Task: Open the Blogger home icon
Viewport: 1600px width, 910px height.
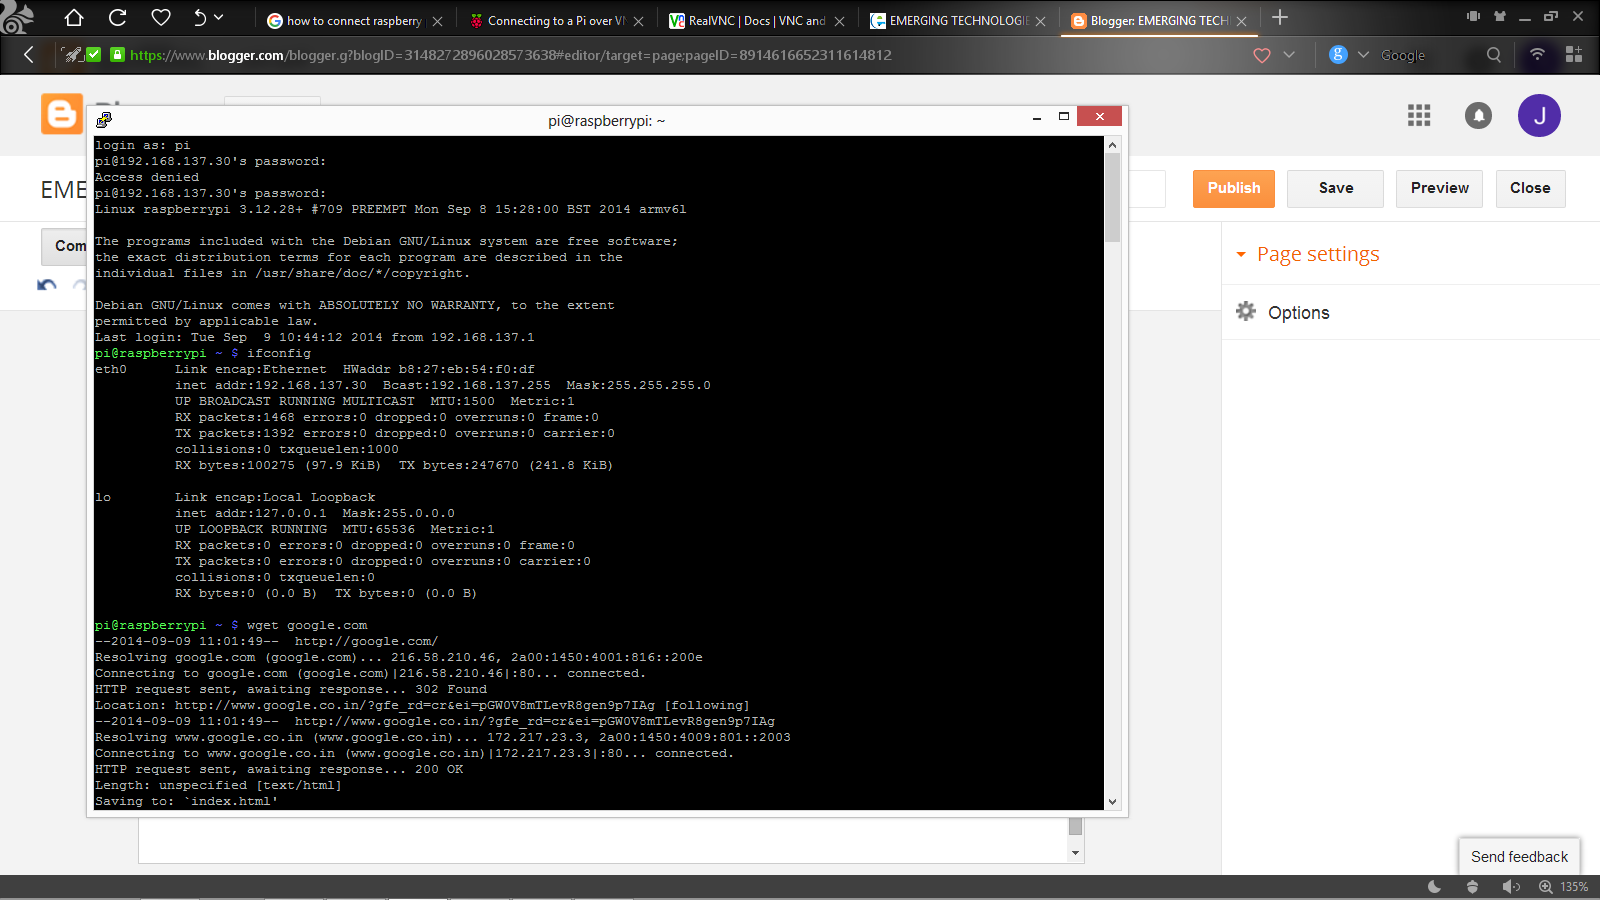Action: click(61, 115)
